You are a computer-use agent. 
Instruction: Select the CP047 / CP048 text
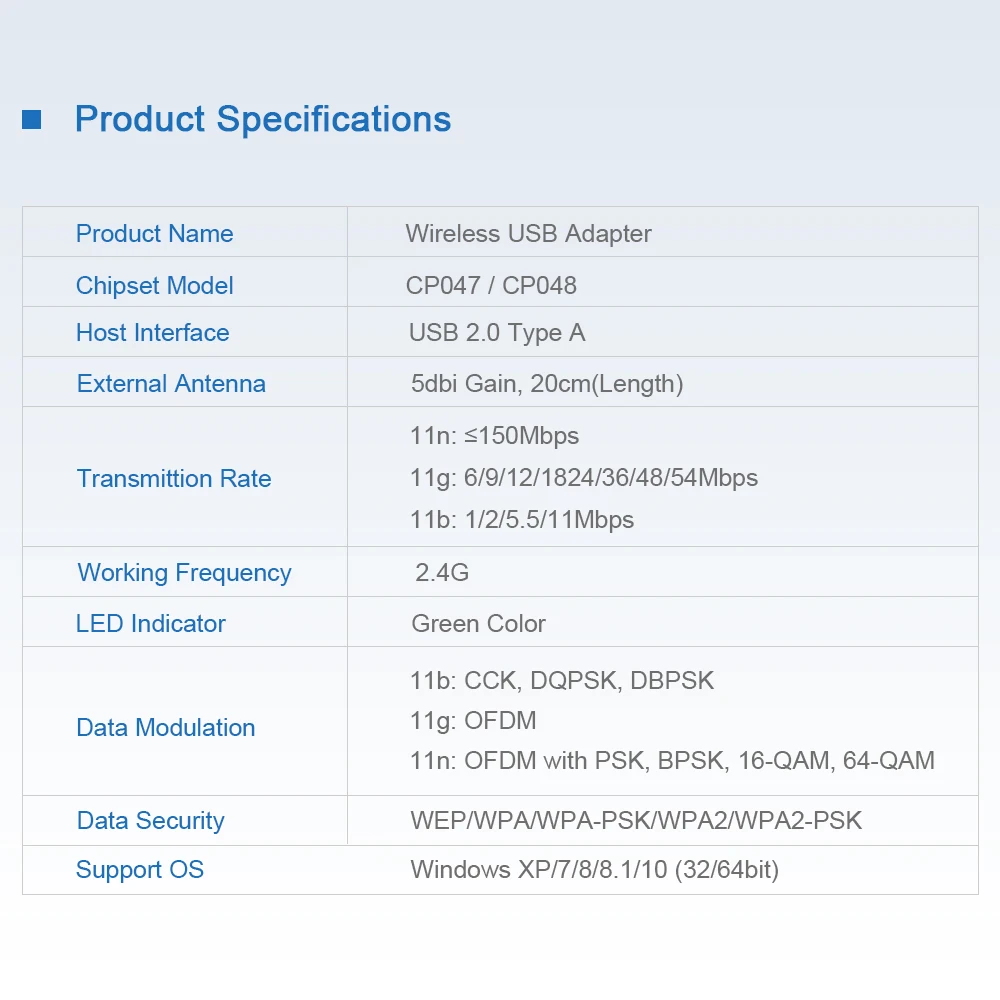click(491, 285)
